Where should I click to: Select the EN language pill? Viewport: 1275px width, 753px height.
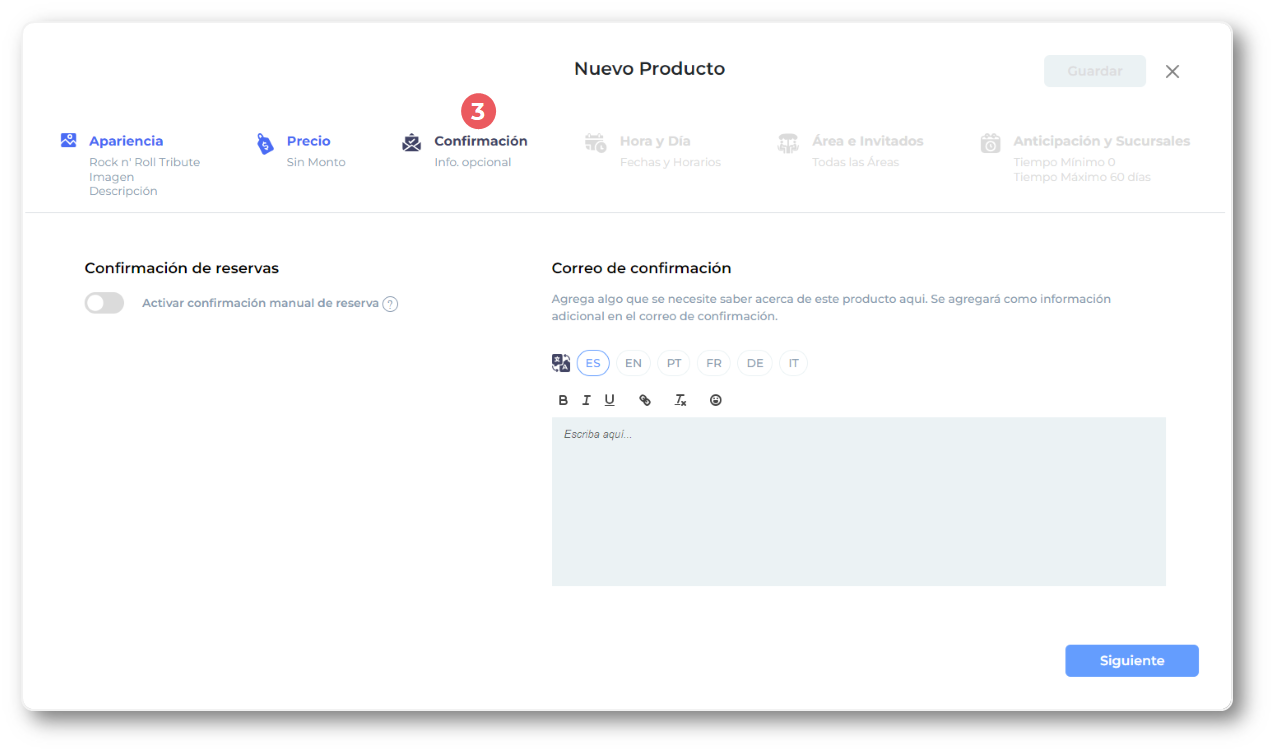pyautogui.click(x=633, y=363)
